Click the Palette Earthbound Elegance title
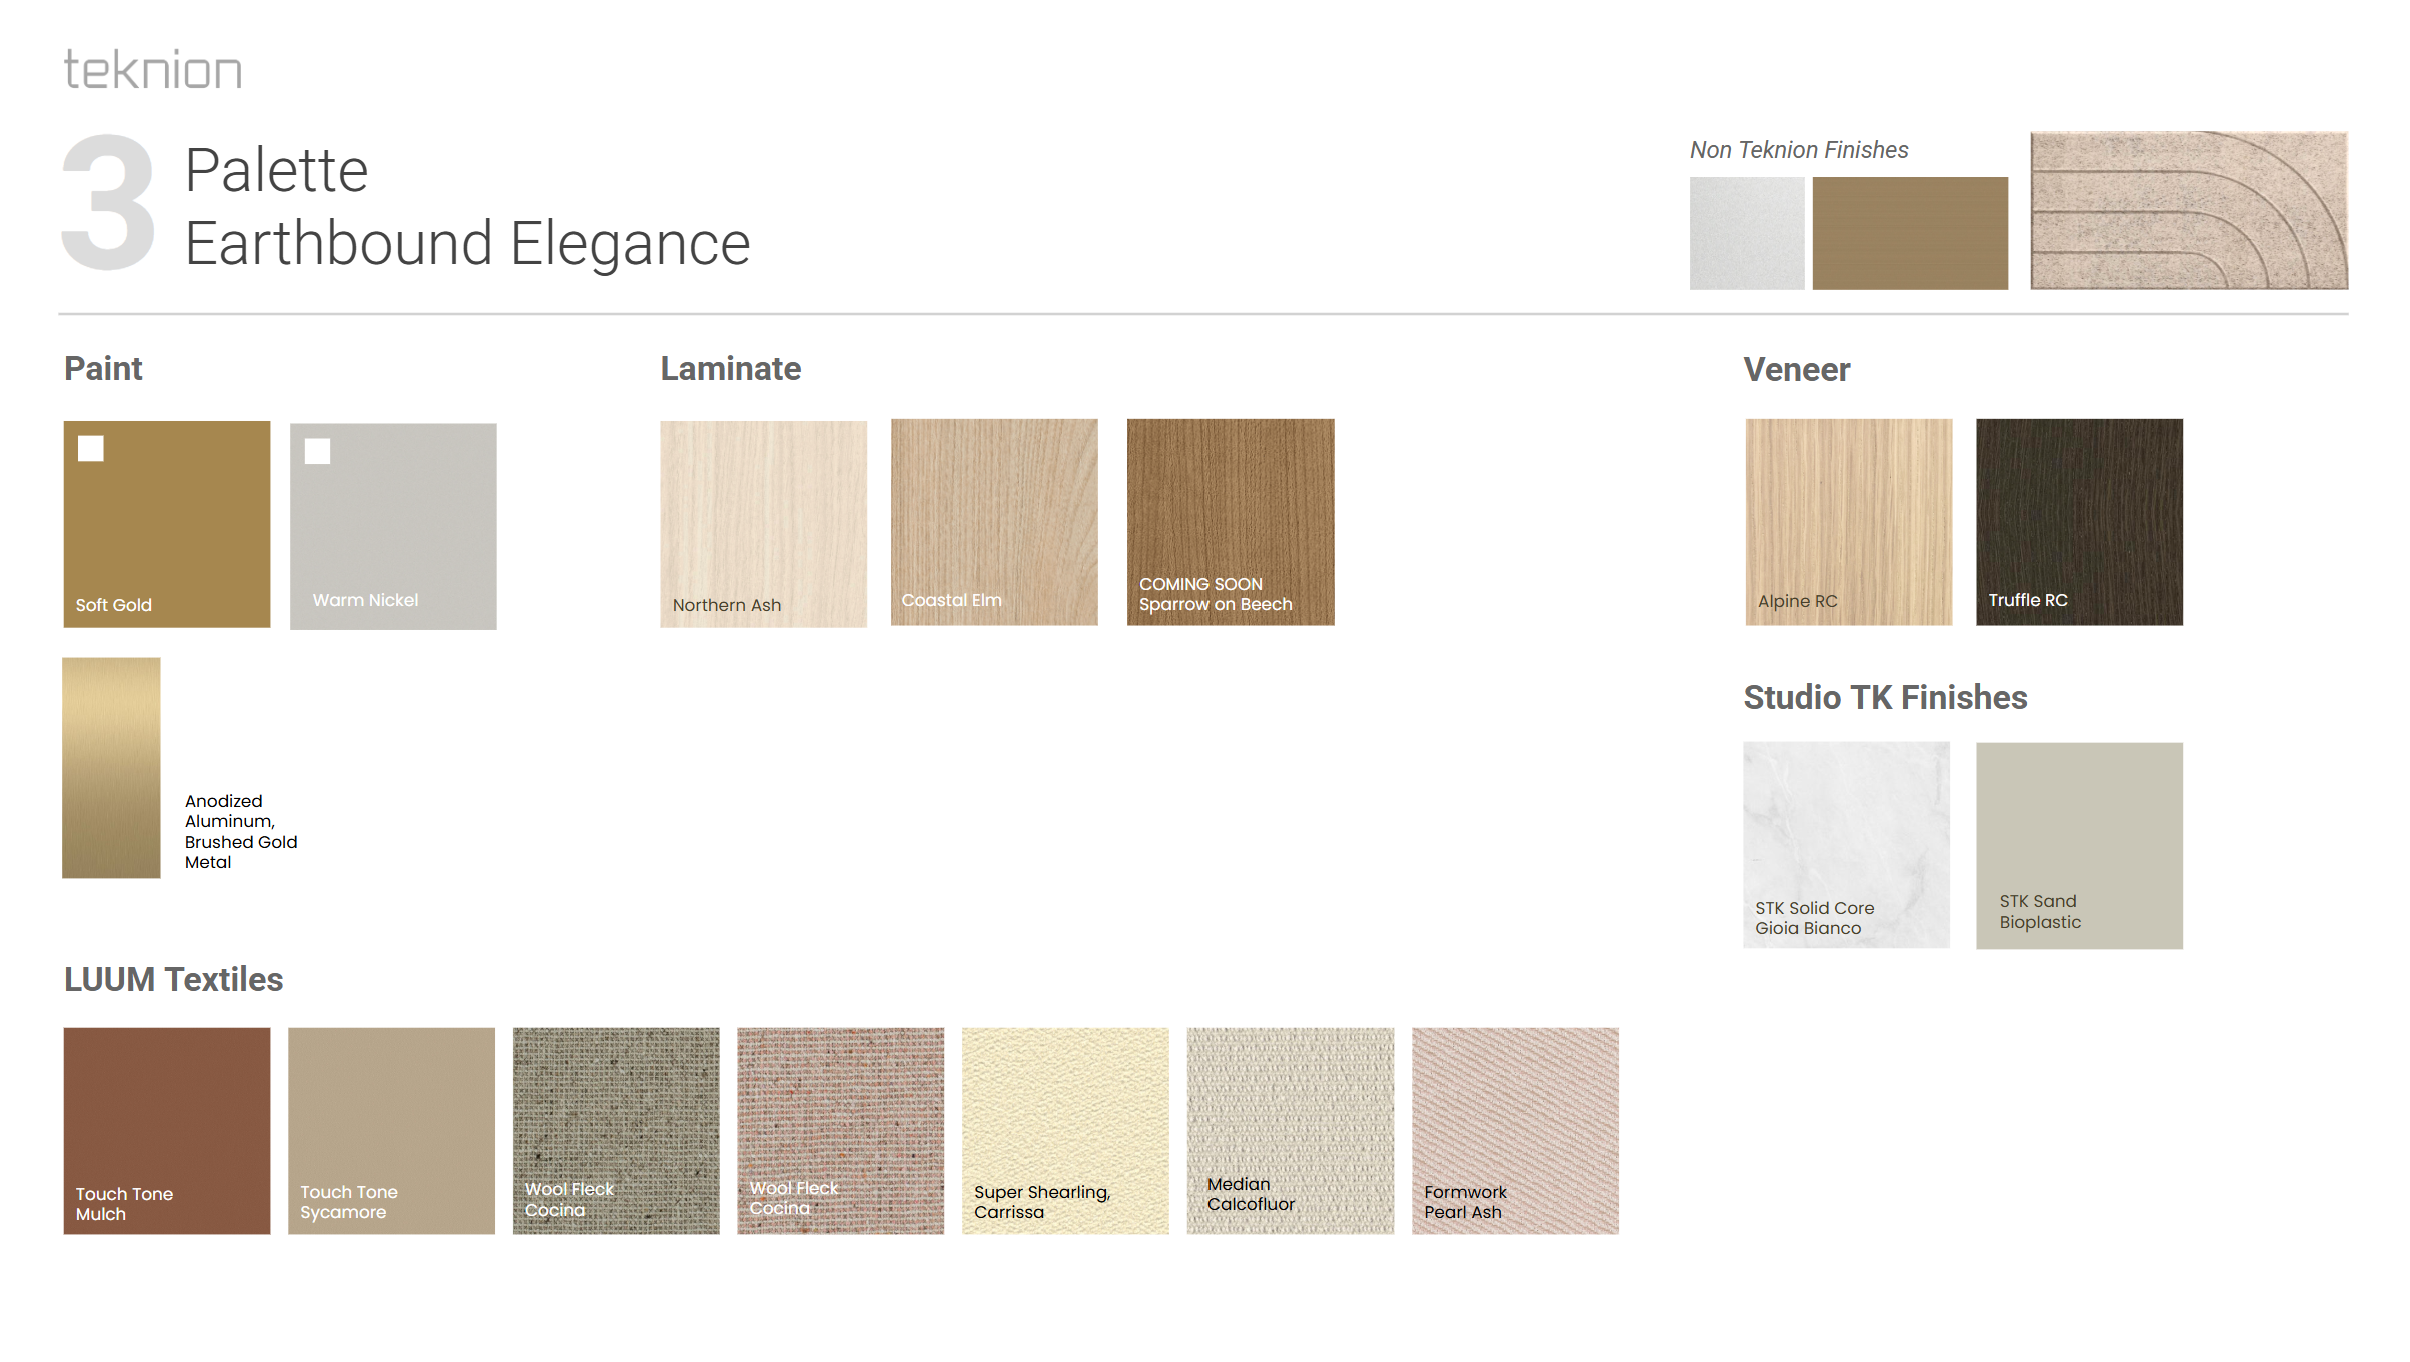 468,206
